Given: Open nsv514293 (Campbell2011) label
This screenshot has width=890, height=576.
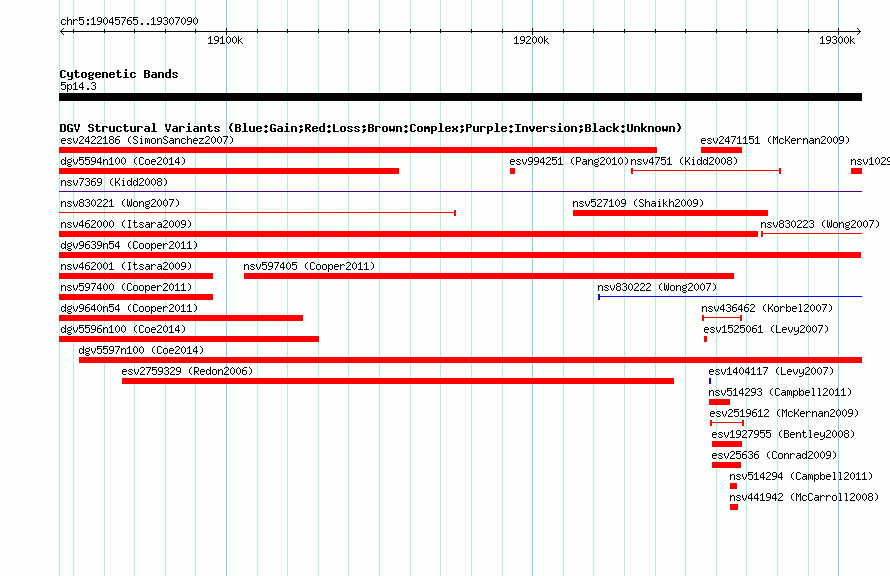Looking at the screenshot, I should [x=780, y=392].
